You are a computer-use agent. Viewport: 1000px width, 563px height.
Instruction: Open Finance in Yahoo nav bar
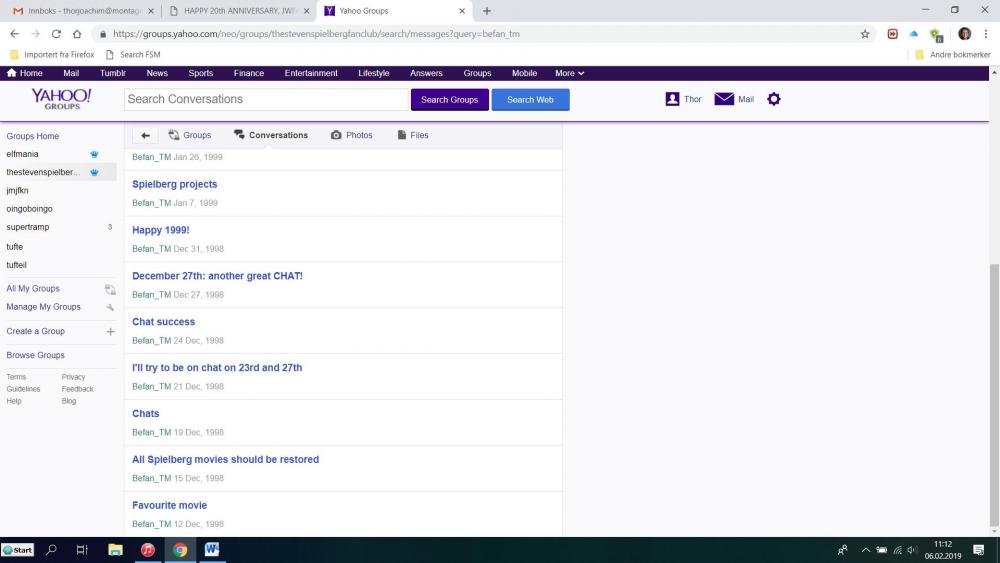click(x=249, y=73)
